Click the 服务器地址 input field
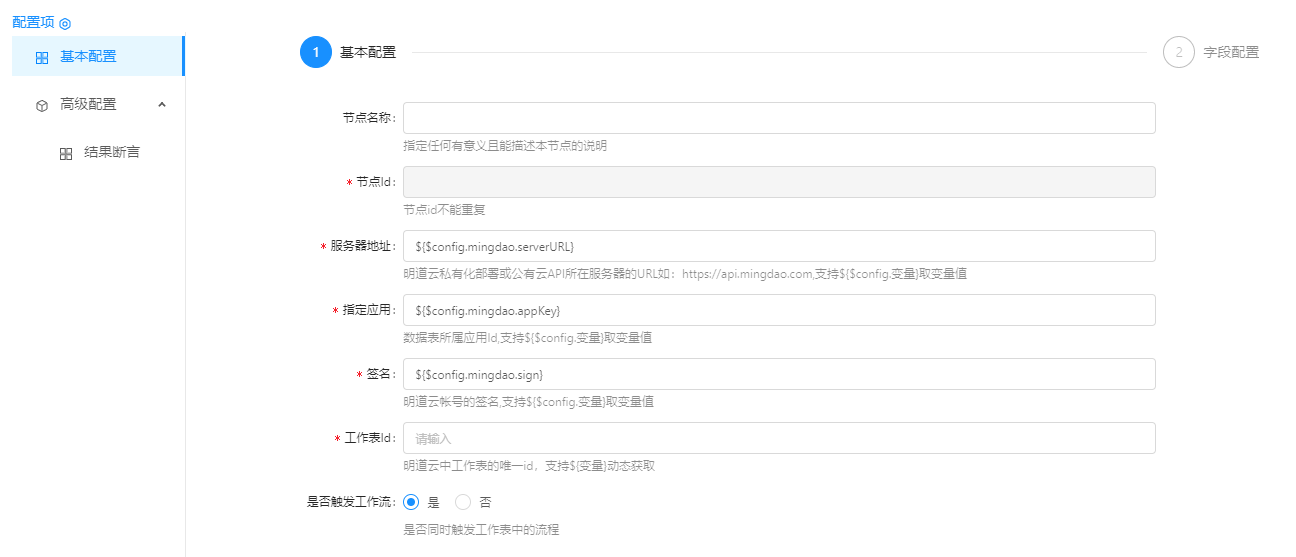 779,246
